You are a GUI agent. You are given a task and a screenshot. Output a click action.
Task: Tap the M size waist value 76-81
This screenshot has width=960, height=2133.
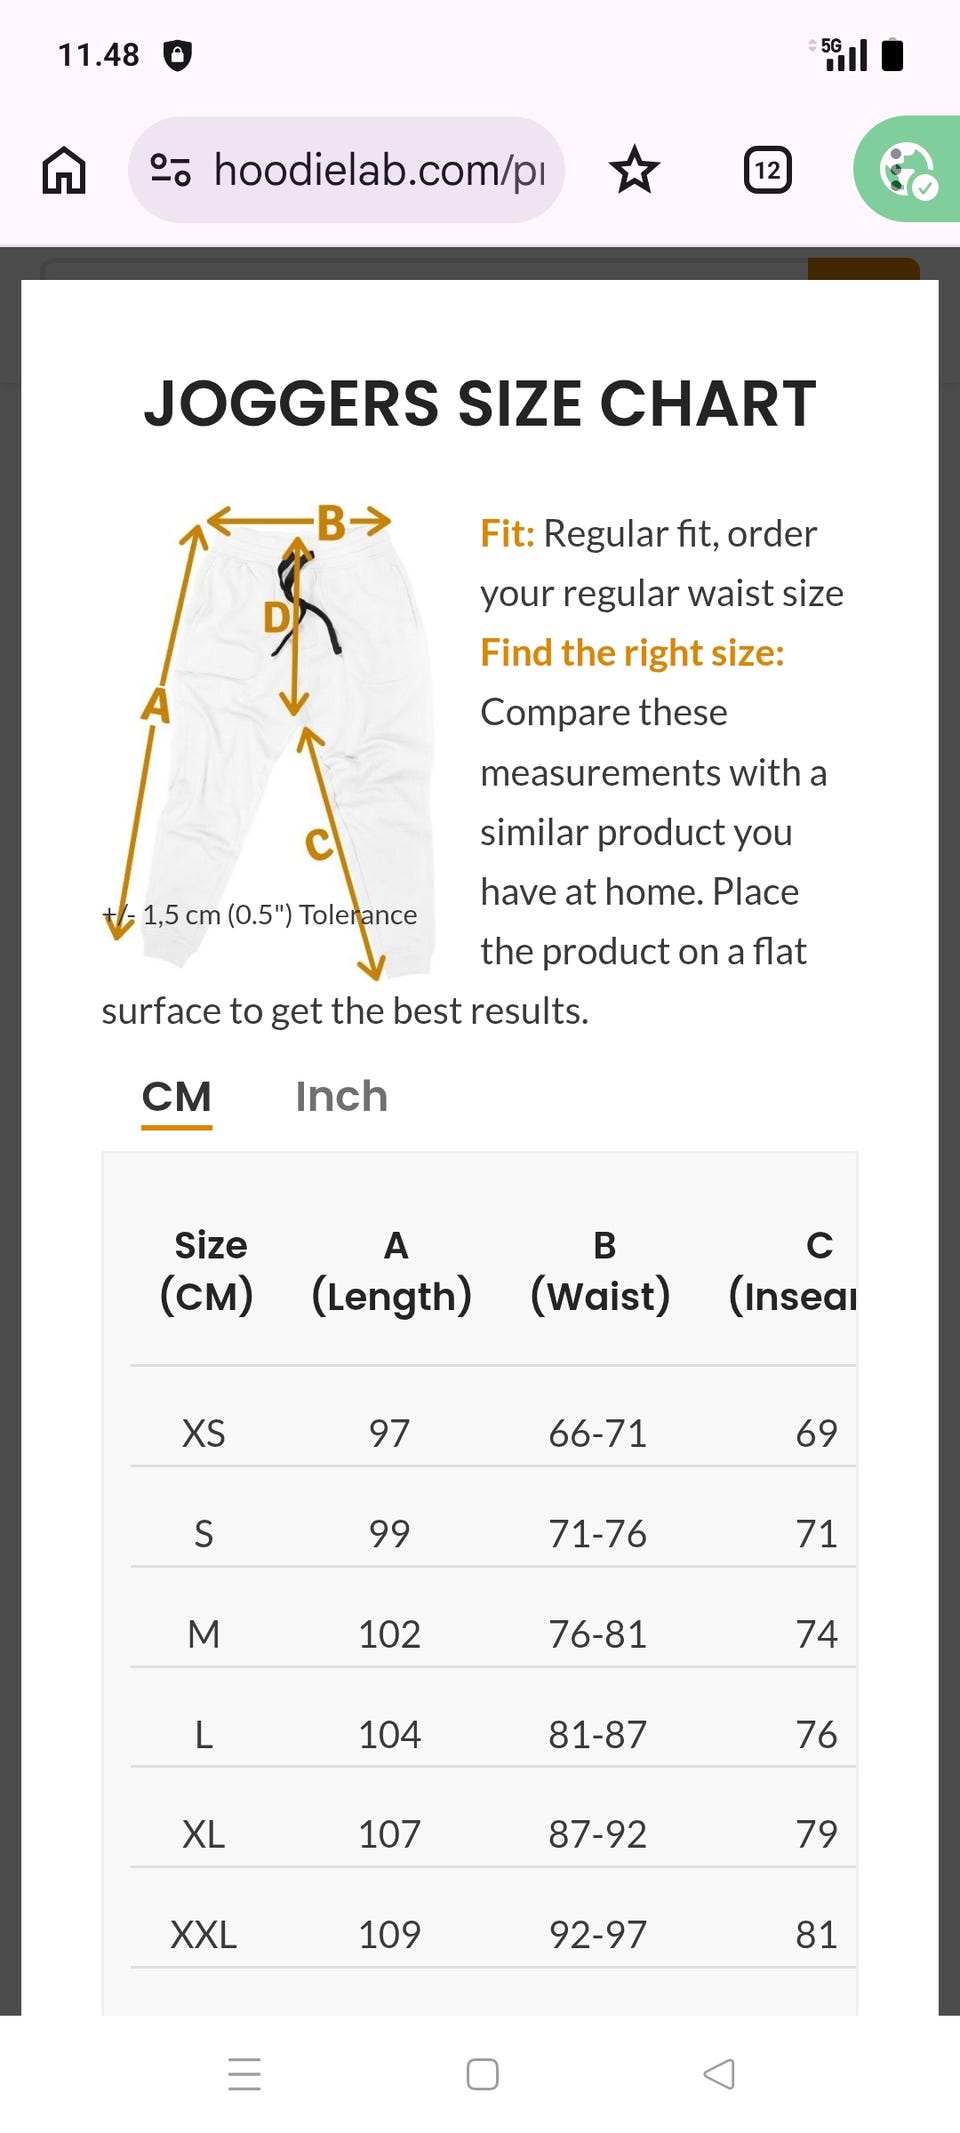click(x=598, y=1635)
